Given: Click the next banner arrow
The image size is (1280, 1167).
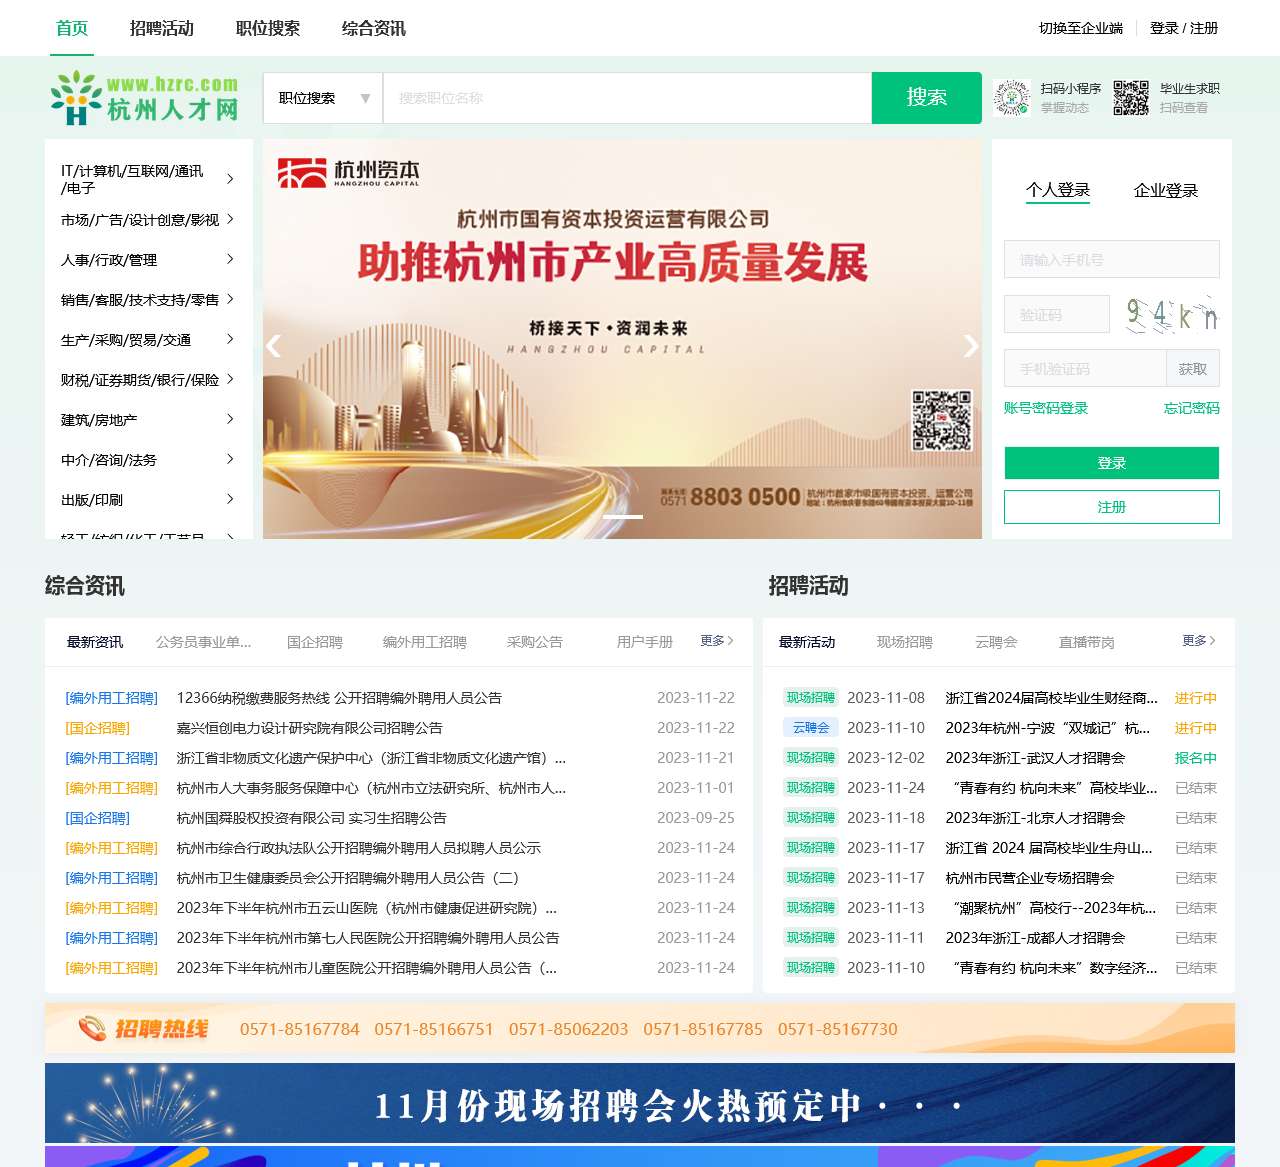Looking at the screenshot, I should [x=970, y=346].
